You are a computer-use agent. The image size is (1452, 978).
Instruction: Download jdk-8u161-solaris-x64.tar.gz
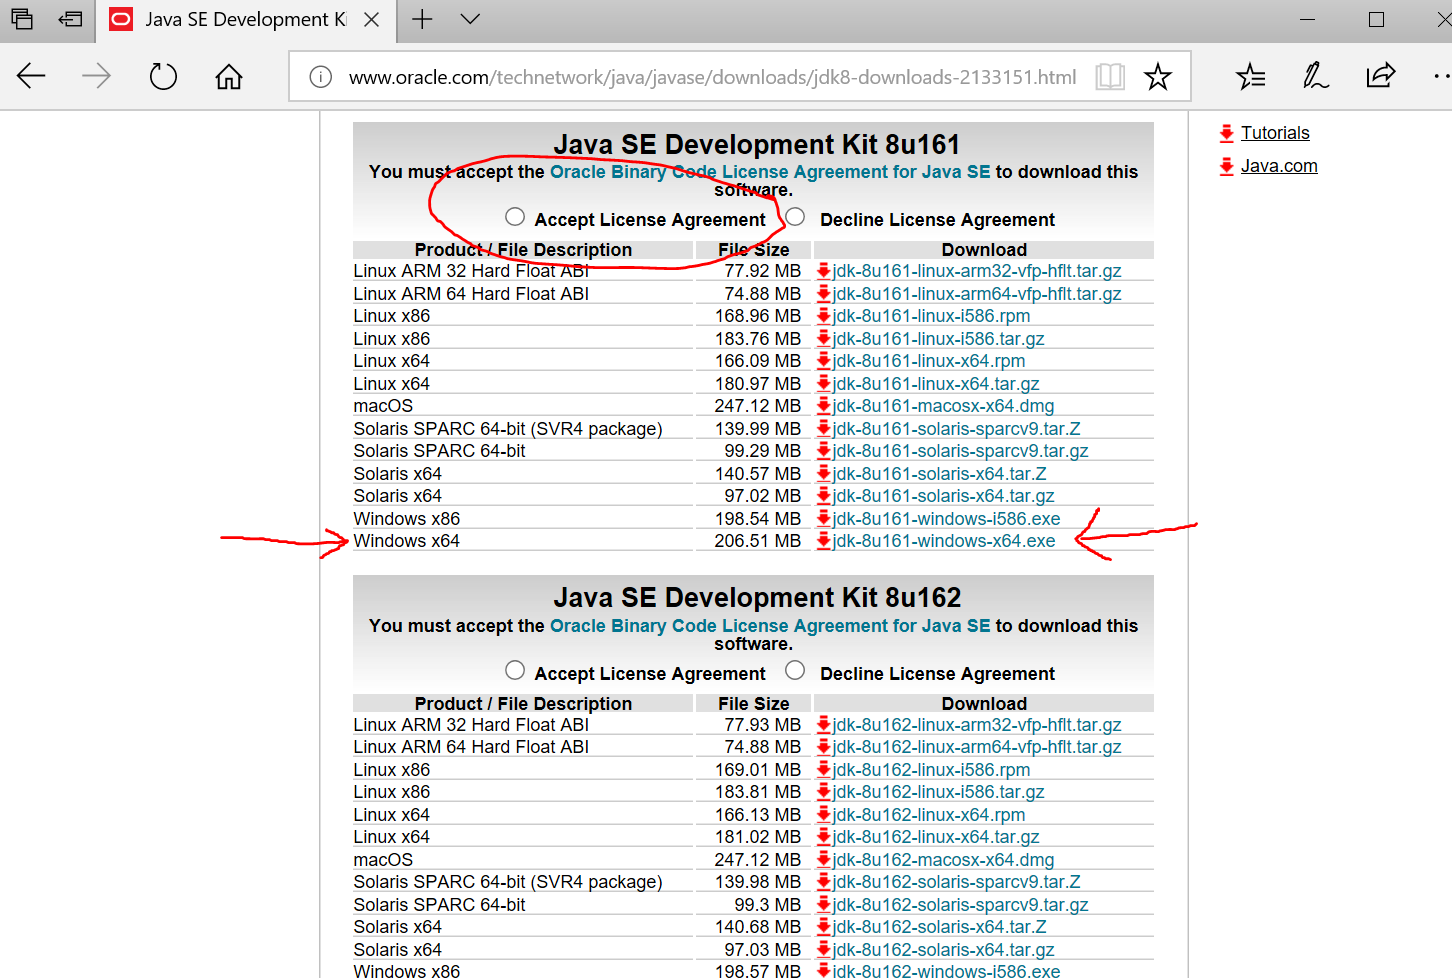[x=943, y=496]
